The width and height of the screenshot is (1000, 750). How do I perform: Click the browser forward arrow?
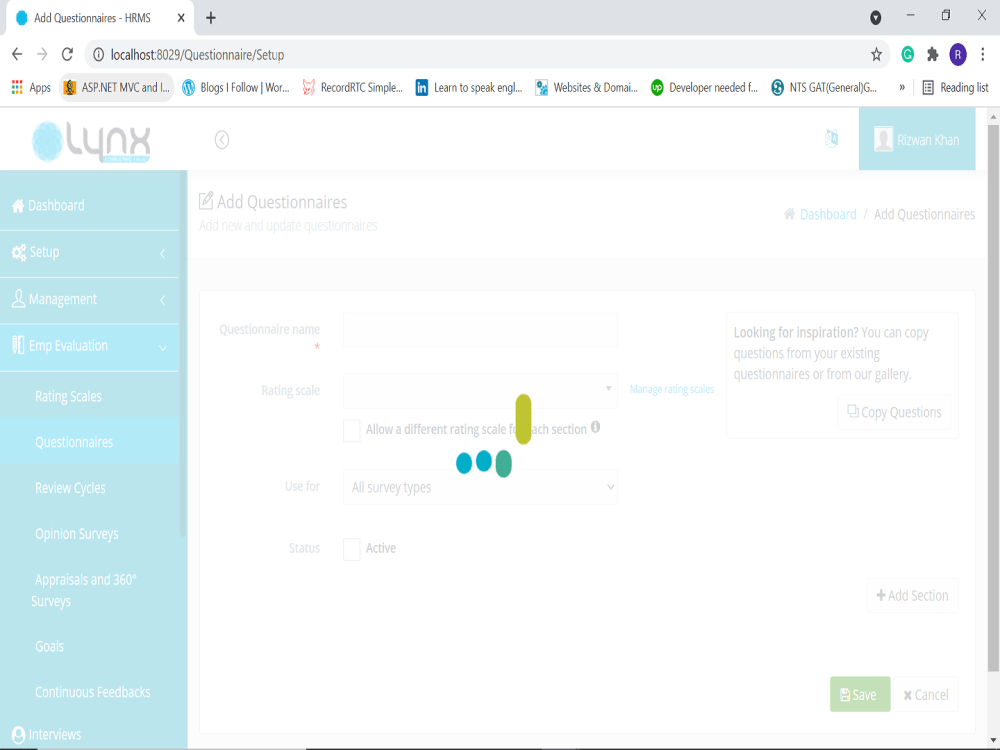(42, 55)
